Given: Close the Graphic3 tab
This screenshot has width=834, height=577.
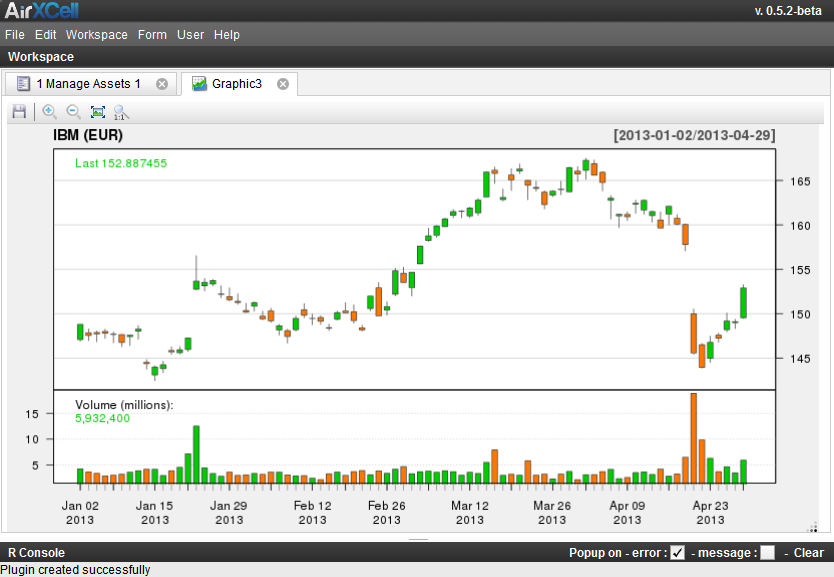Looking at the screenshot, I should pos(283,84).
